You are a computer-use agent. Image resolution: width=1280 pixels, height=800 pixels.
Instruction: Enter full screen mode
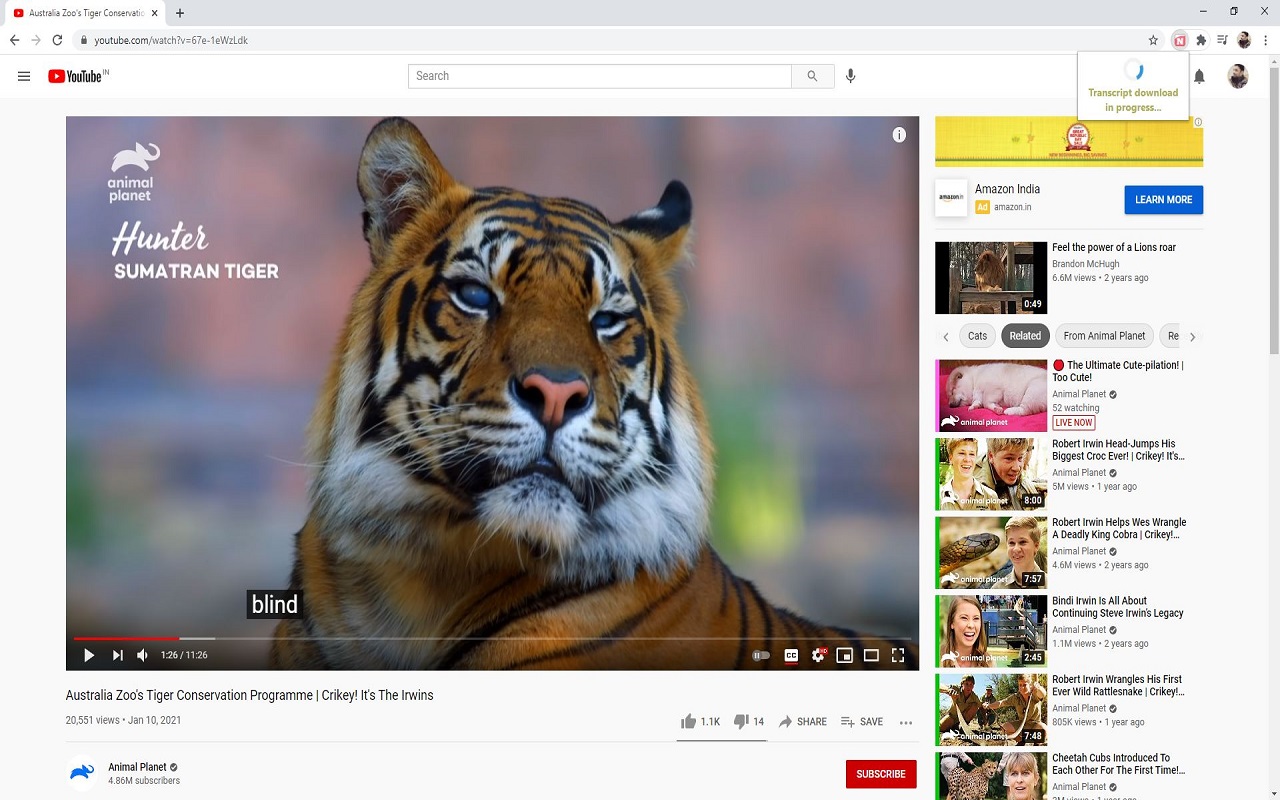pyautogui.click(x=898, y=655)
